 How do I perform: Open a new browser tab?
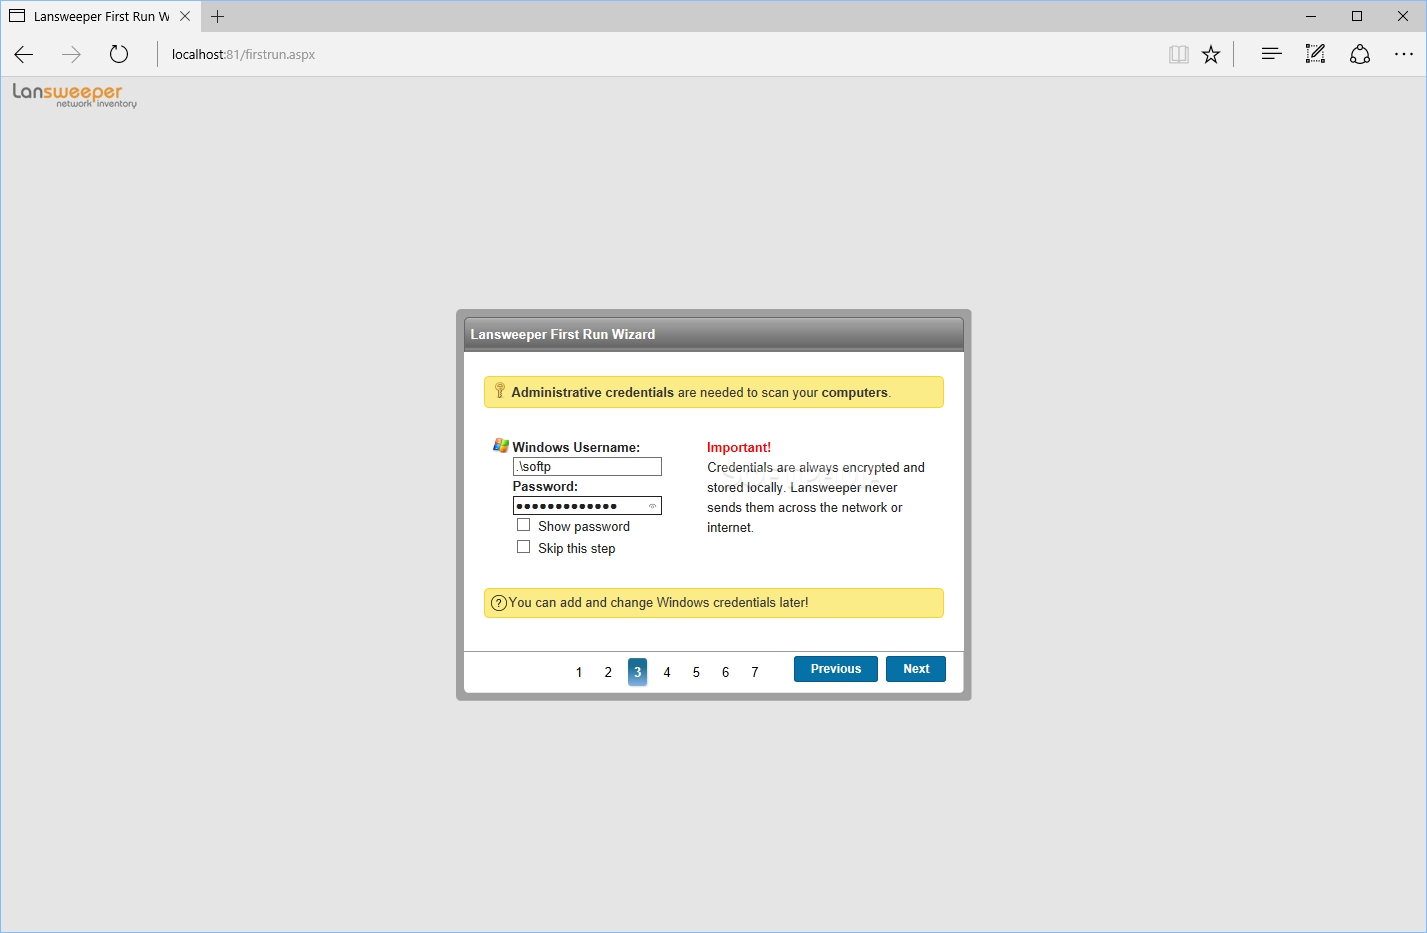218,16
